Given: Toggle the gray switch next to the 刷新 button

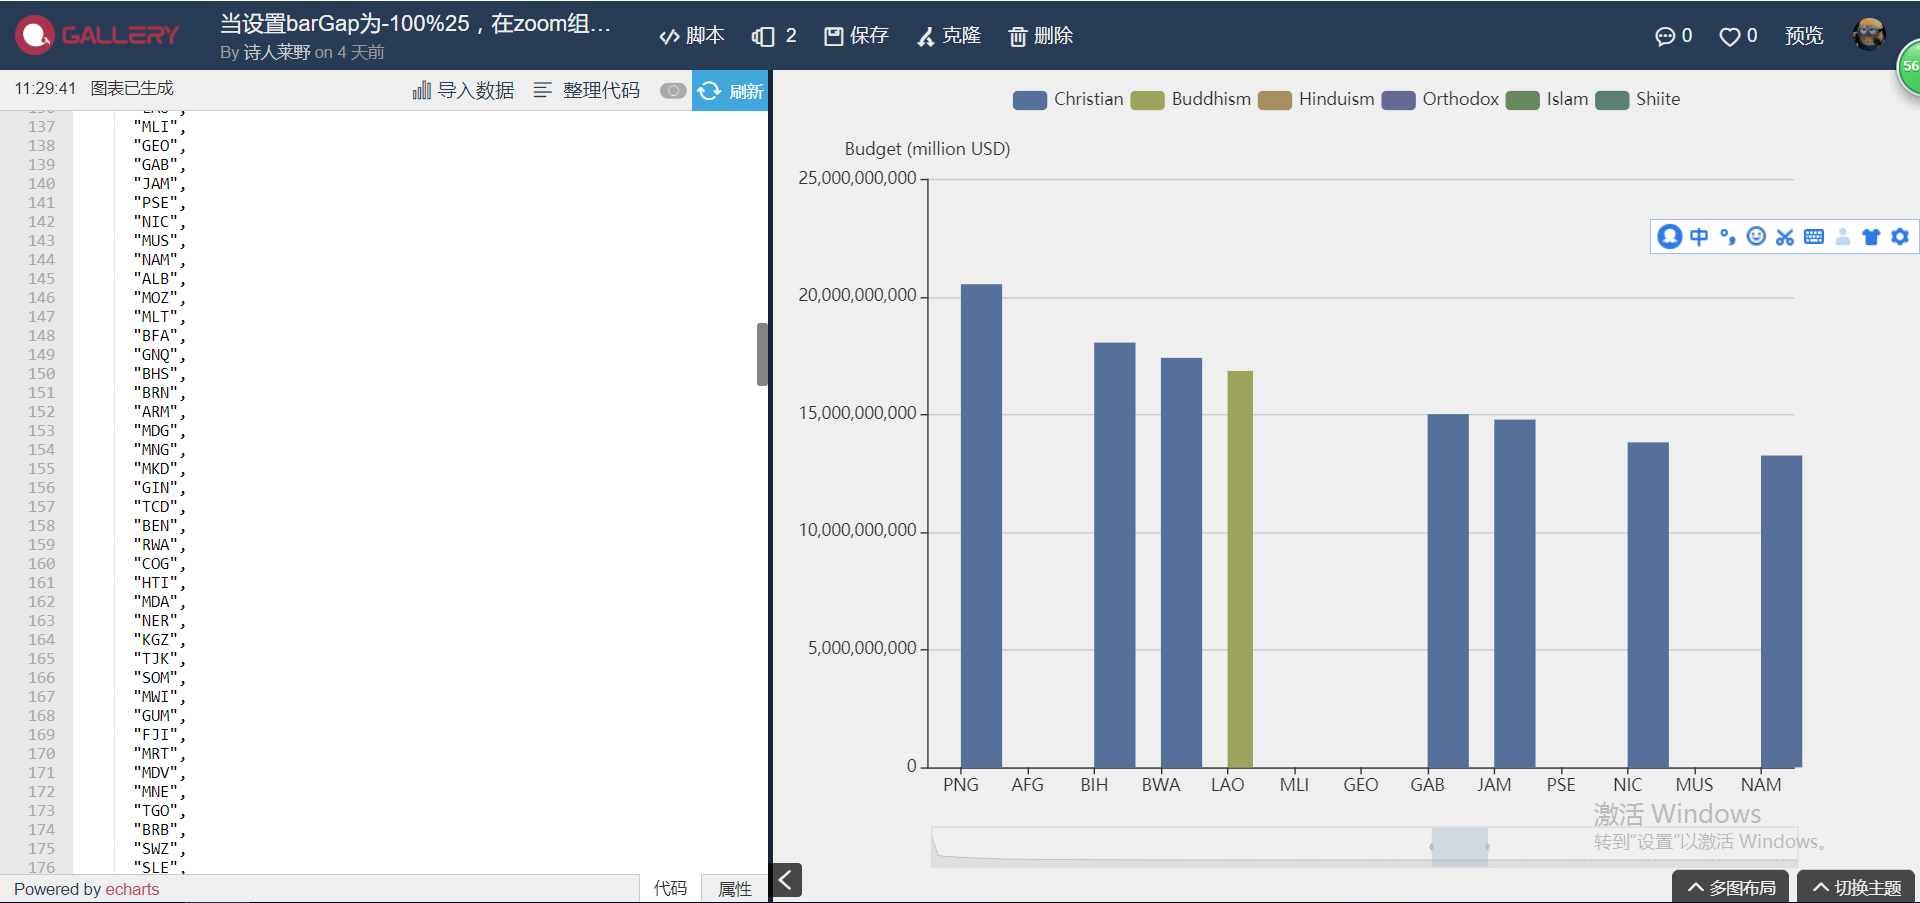Looking at the screenshot, I should click(x=671, y=89).
